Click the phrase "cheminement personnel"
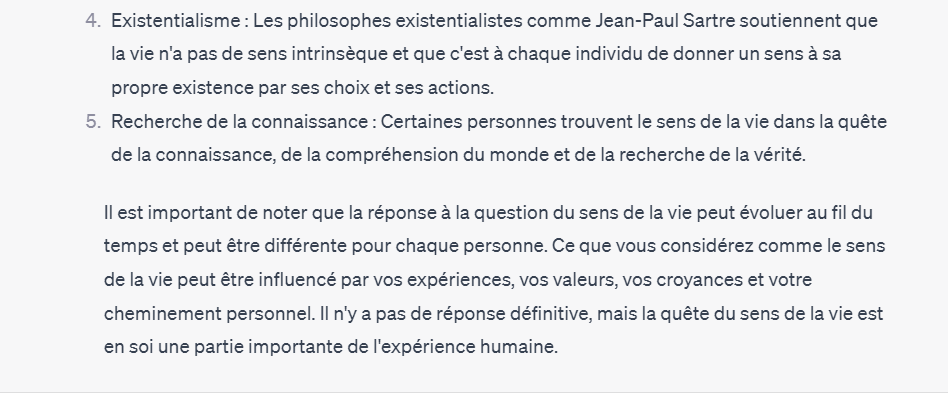The image size is (948, 404). coord(207,314)
